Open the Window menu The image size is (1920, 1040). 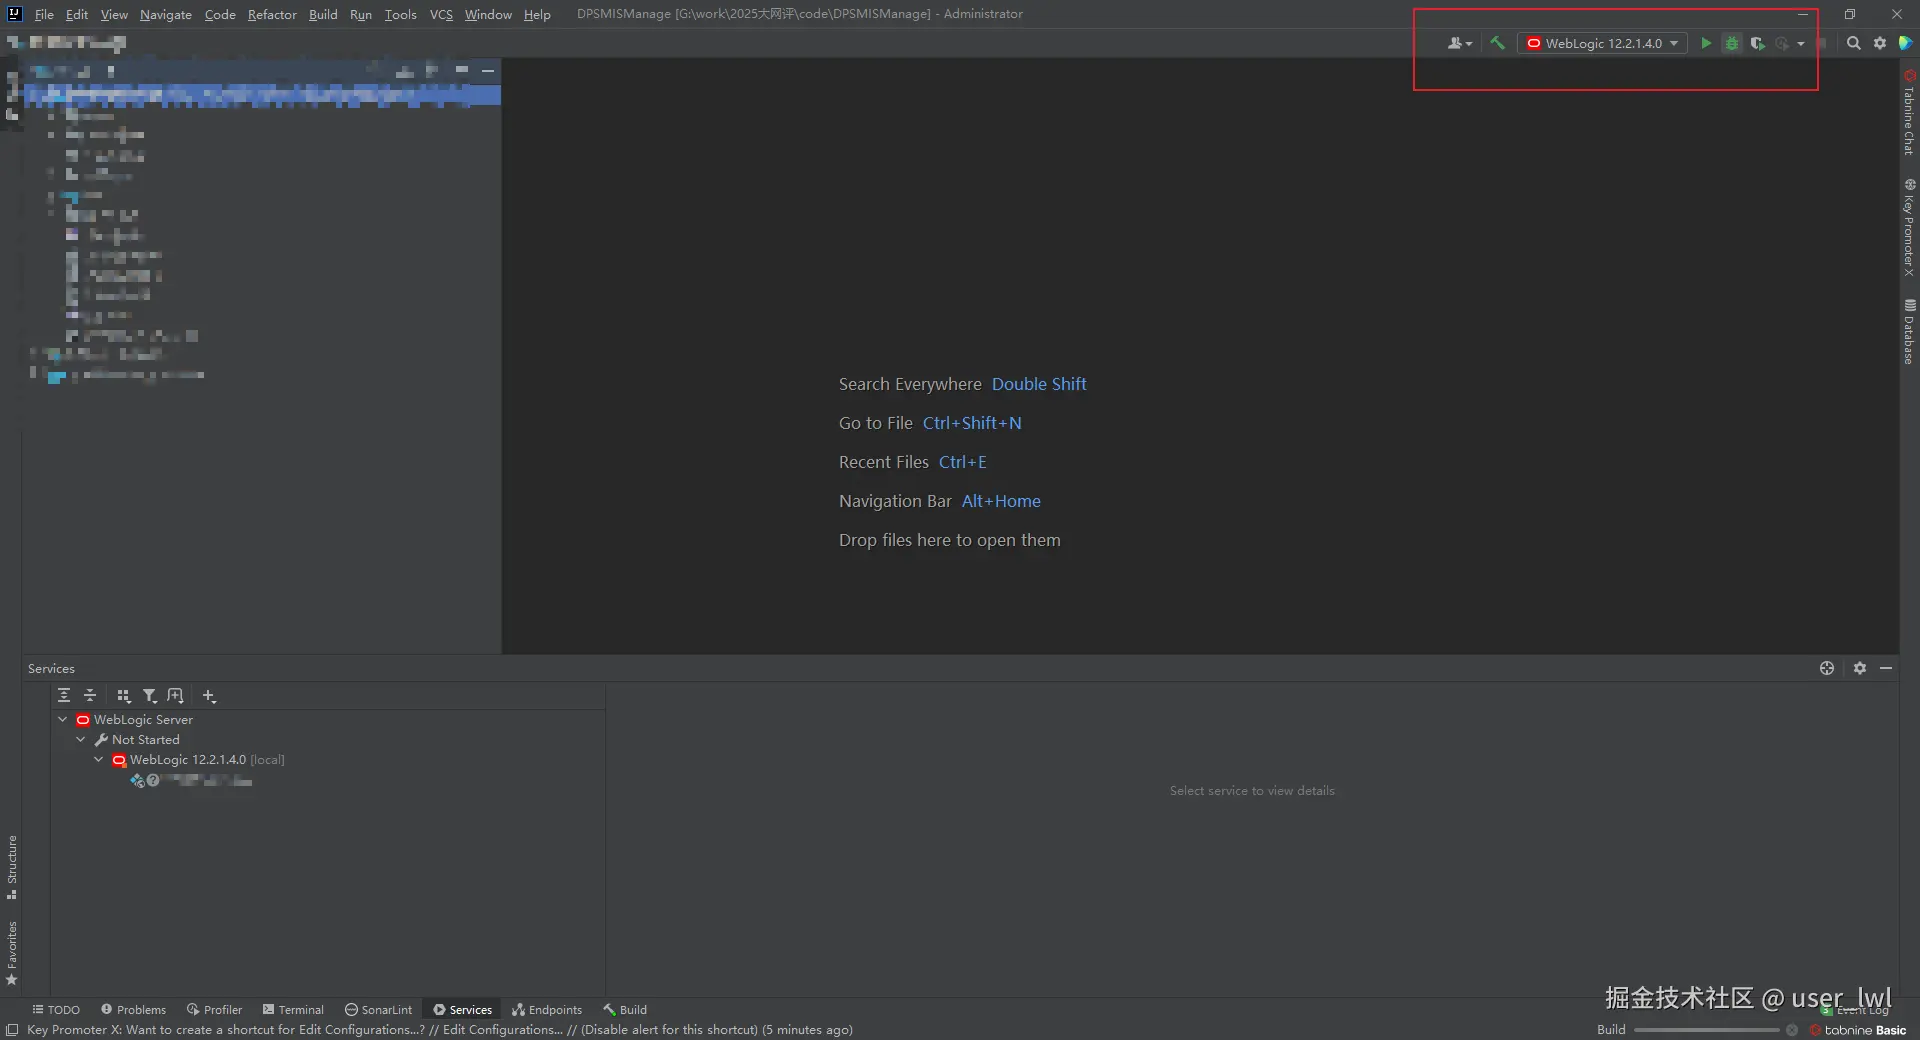[x=488, y=14]
